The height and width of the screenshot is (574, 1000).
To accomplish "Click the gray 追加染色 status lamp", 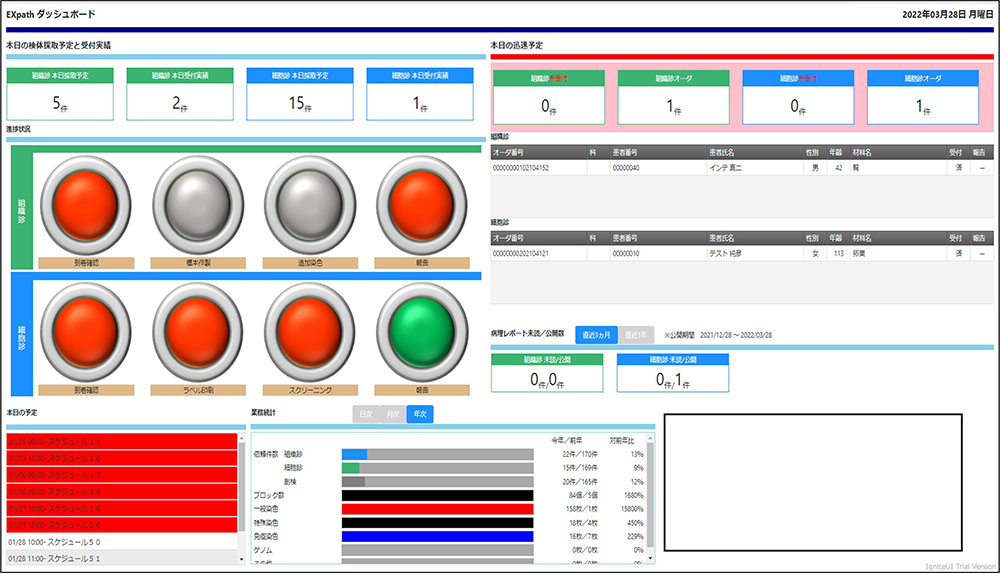I will 310,205.
